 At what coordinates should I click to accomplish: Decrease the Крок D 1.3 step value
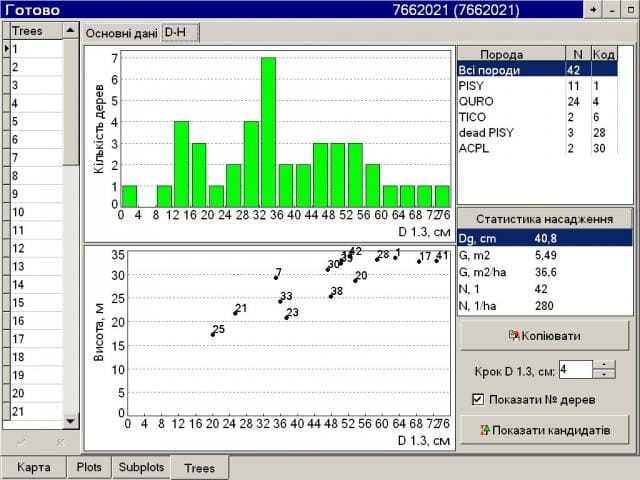[x=603, y=375]
